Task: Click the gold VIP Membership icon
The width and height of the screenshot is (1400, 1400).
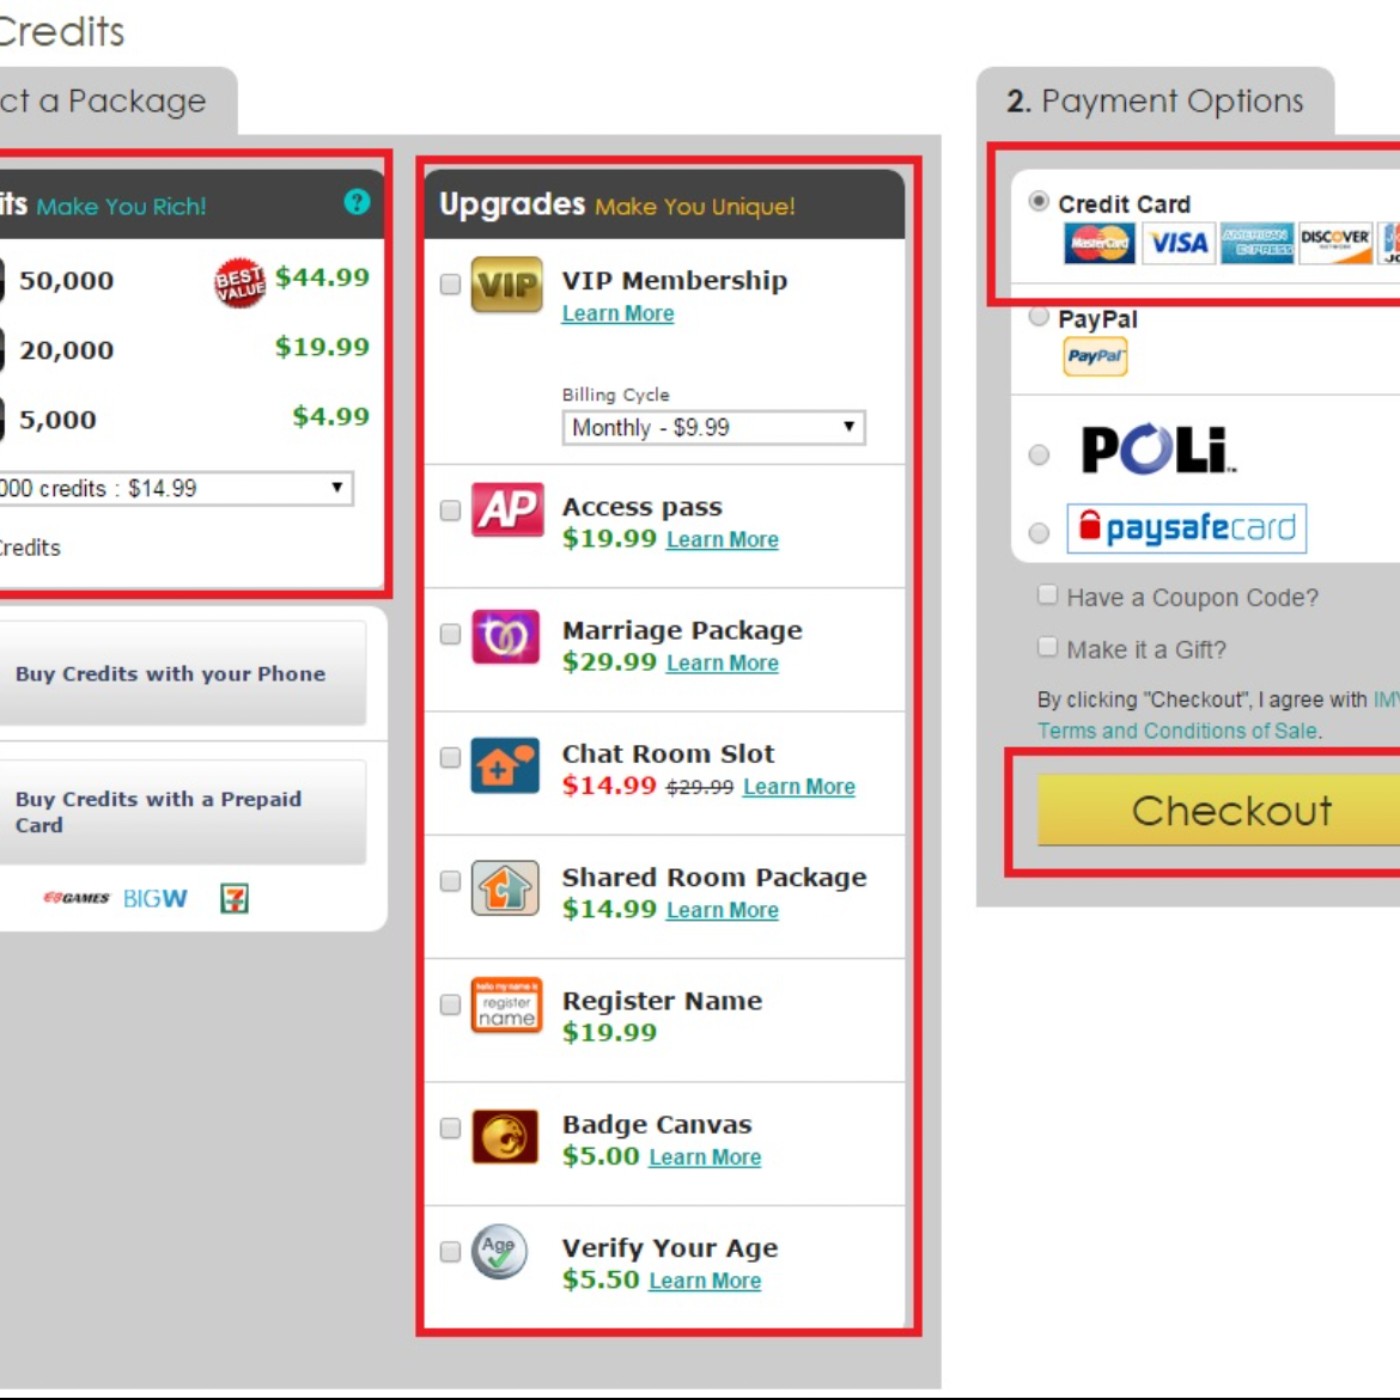Action: (x=507, y=285)
